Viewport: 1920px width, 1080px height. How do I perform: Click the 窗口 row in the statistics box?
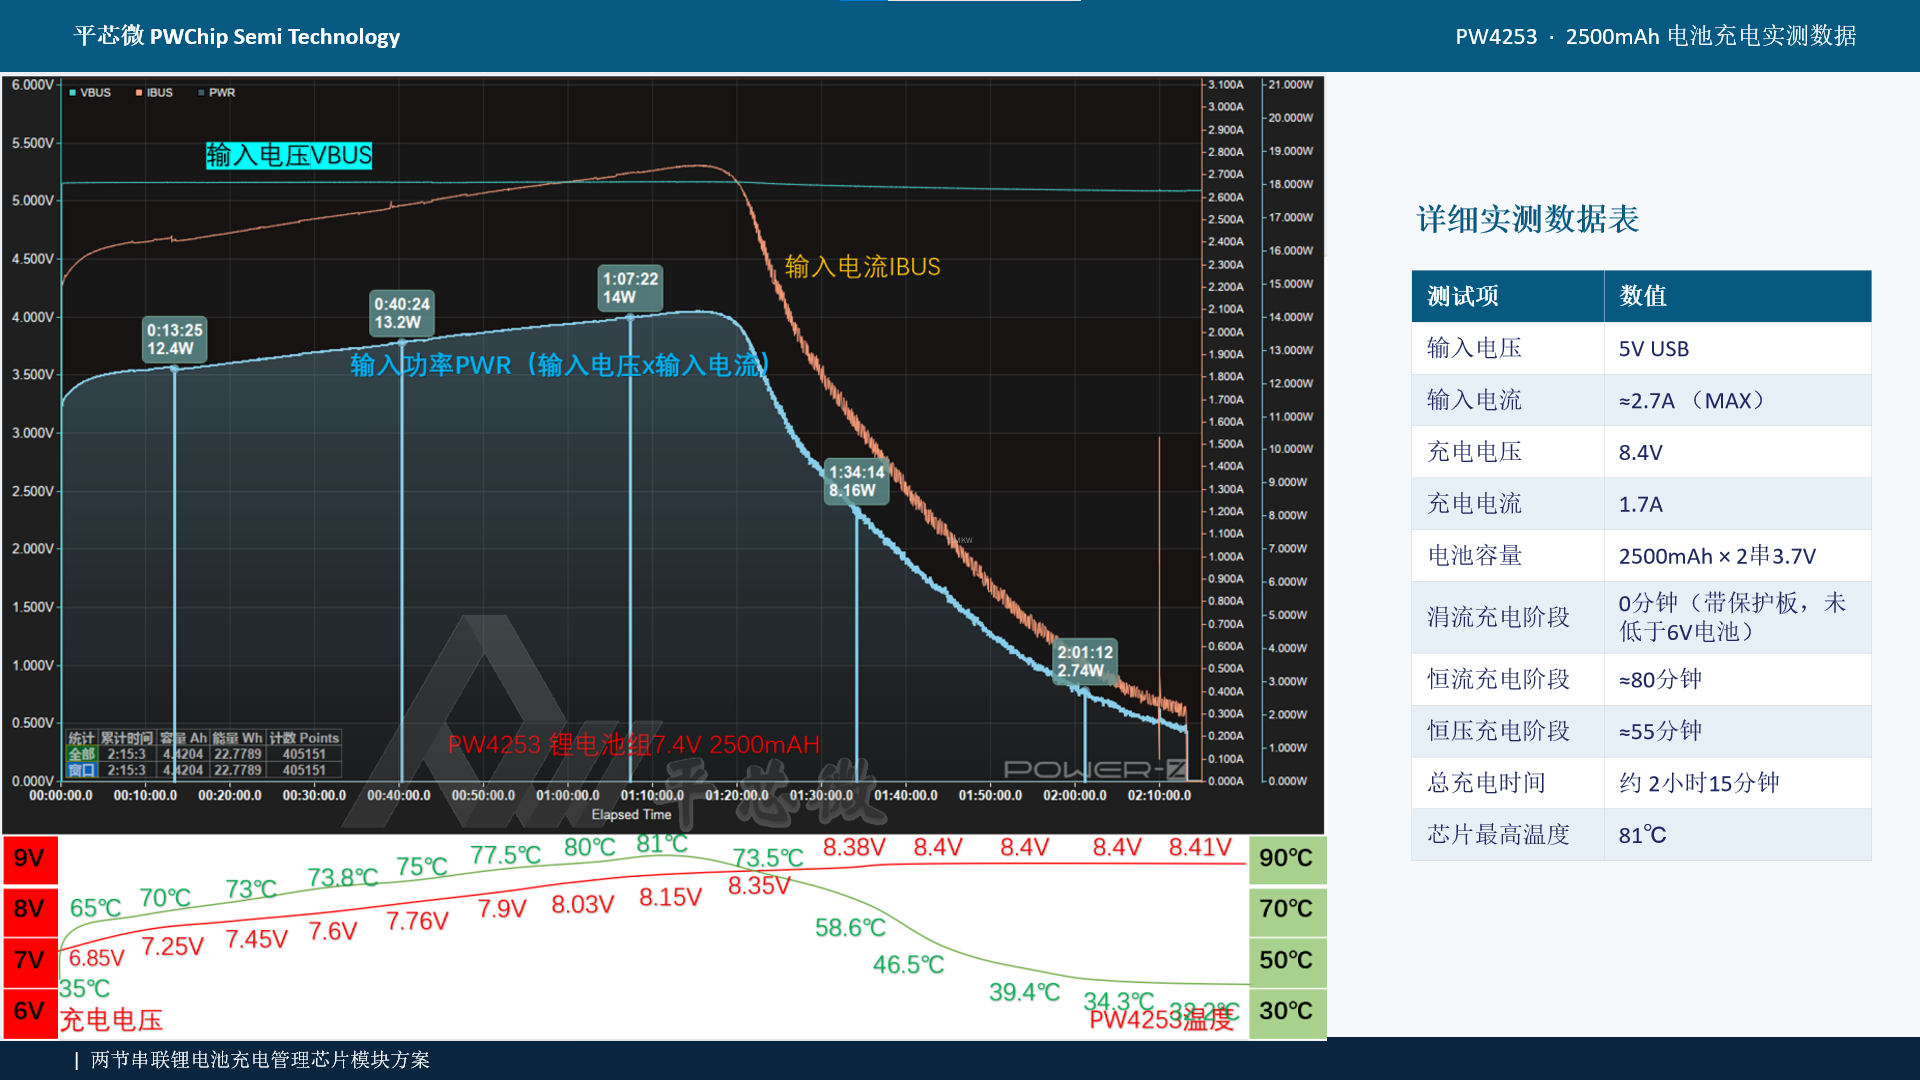pos(204,770)
